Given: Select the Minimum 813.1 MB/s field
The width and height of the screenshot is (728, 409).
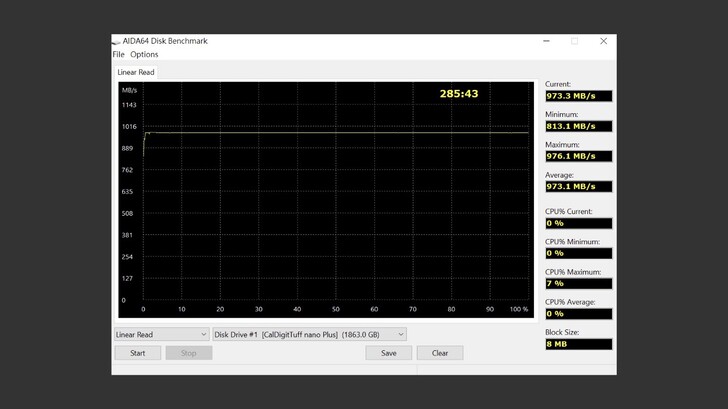Looking at the screenshot, I should pos(578,126).
